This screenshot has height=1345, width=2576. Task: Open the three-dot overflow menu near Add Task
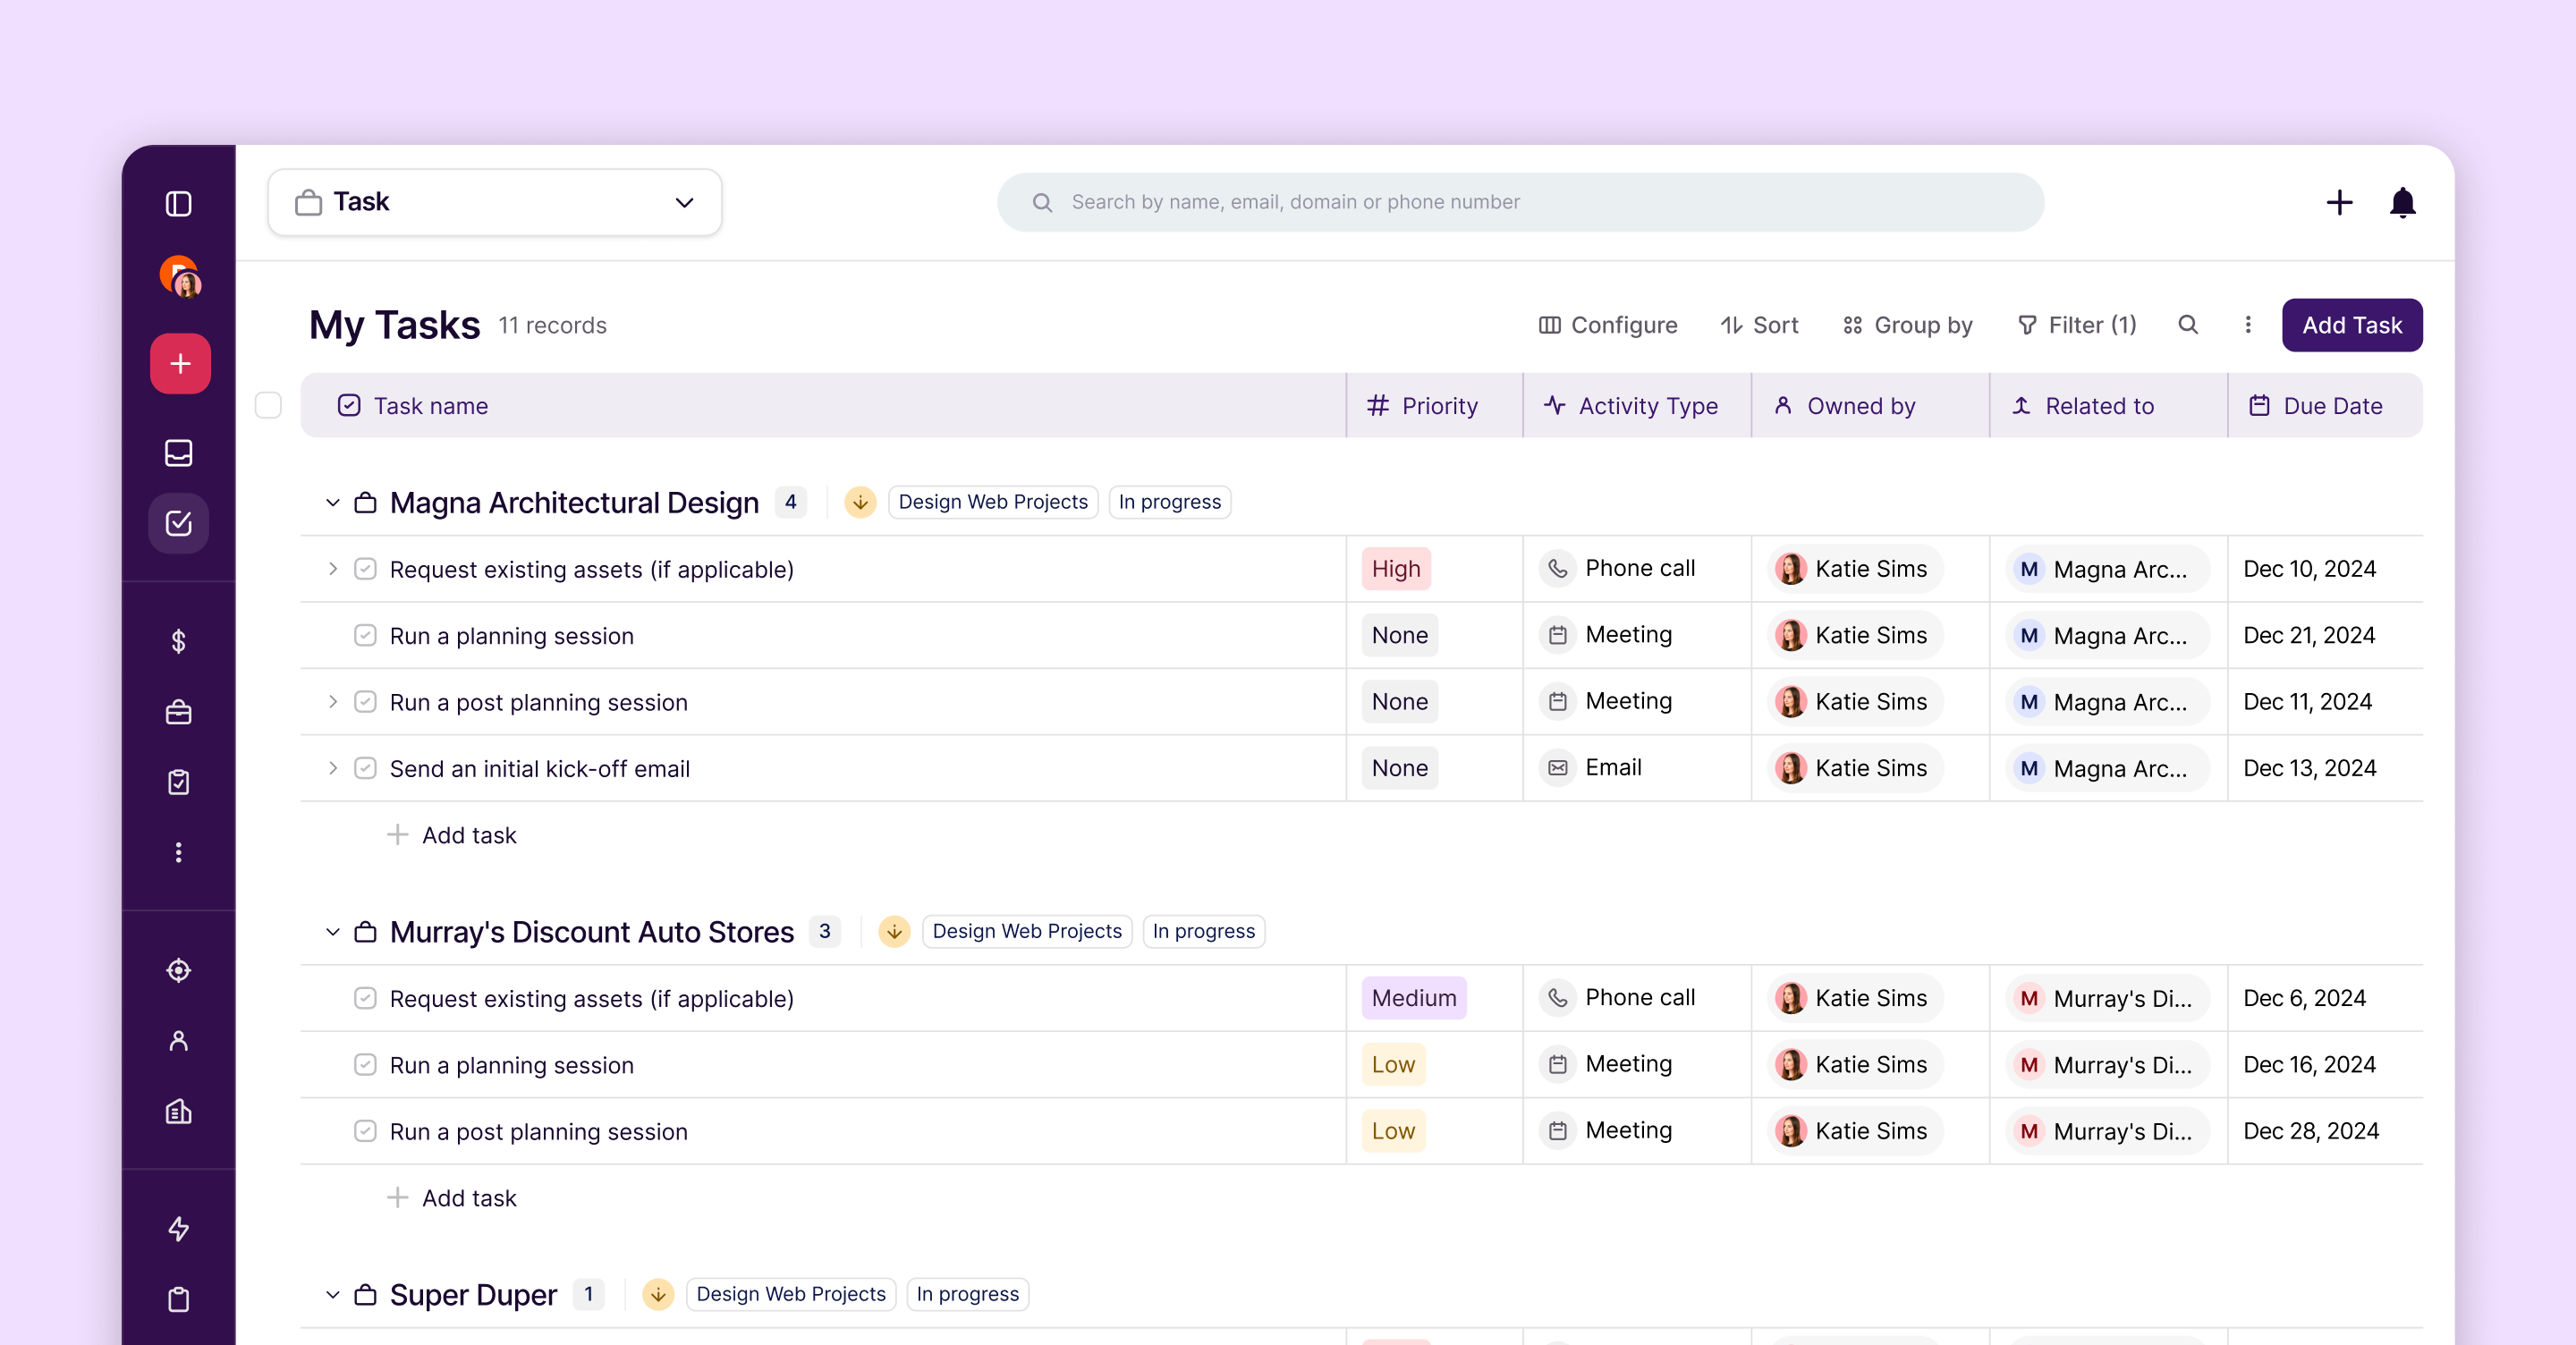(2247, 325)
